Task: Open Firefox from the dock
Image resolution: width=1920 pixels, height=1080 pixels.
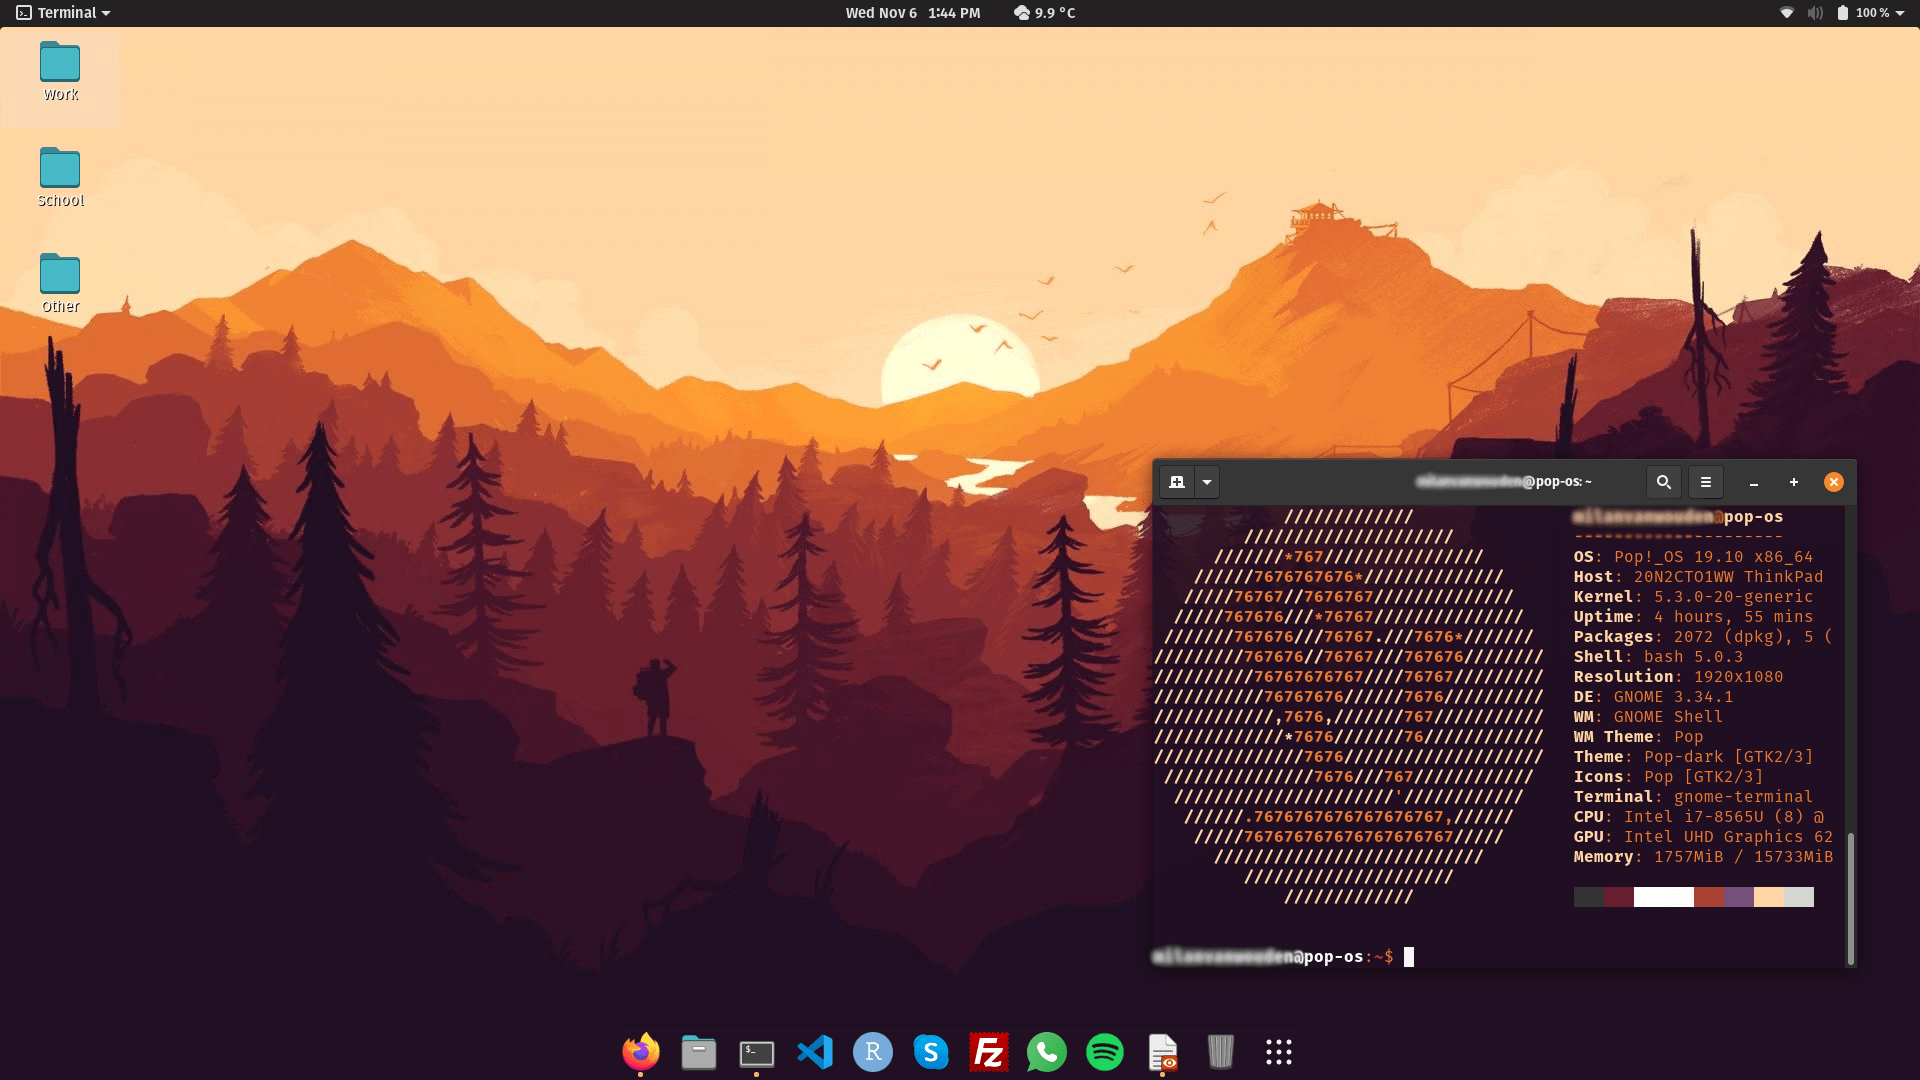Action: point(640,1052)
